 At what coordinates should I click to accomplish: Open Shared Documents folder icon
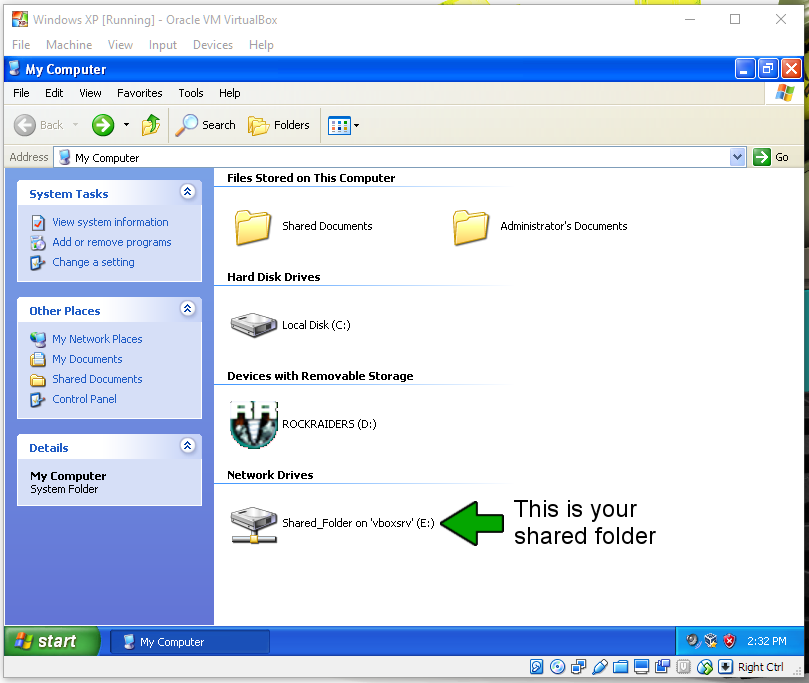tap(253, 227)
